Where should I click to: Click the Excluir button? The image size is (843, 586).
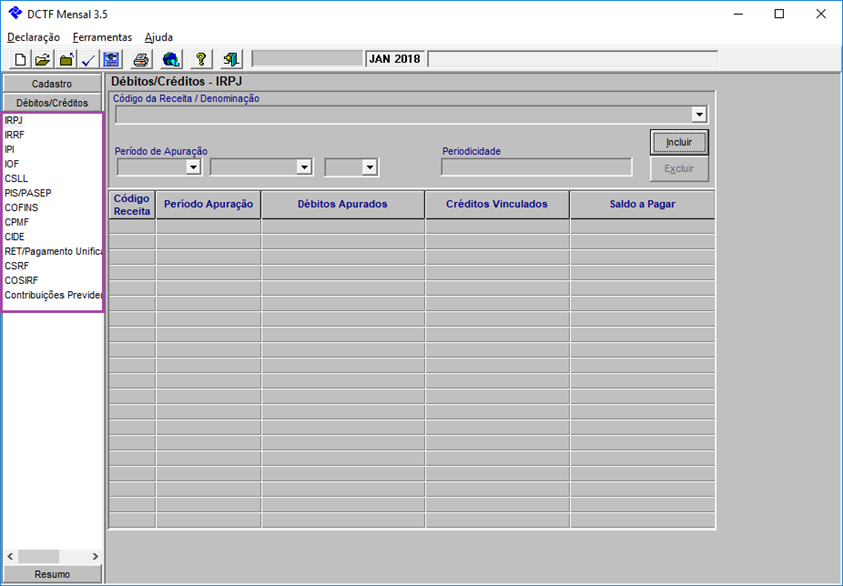tap(679, 169)
